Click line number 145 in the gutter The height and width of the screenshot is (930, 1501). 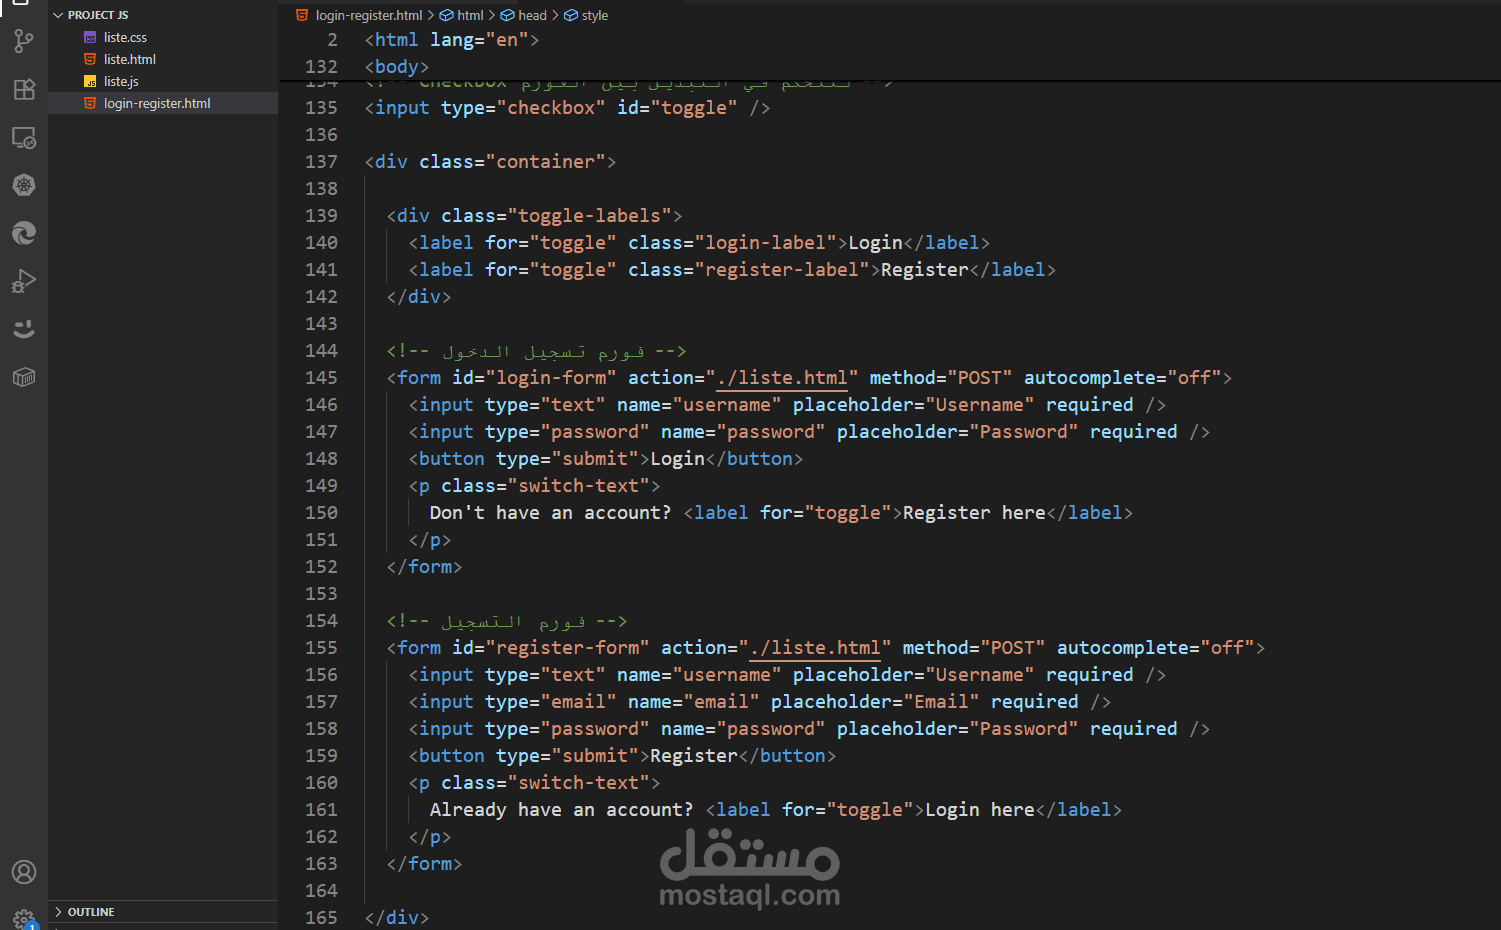(x=321, y=378)
